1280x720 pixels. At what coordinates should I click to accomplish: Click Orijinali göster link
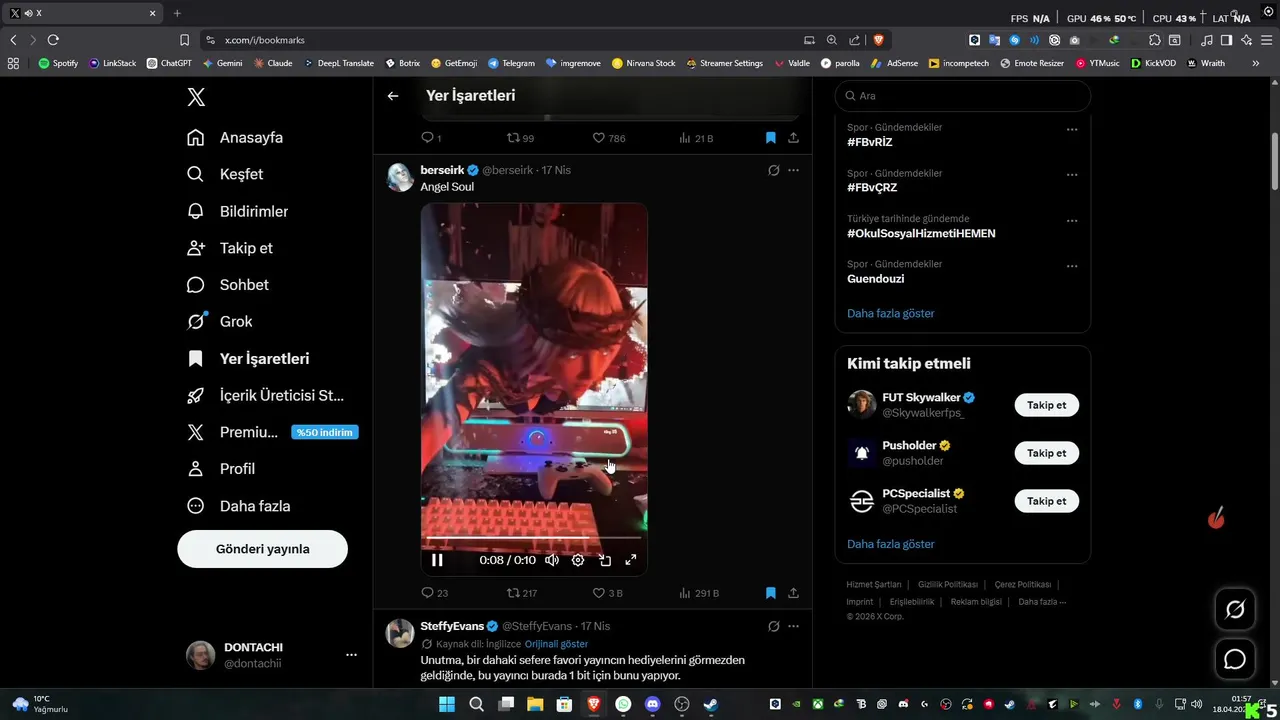coord(556,644)
